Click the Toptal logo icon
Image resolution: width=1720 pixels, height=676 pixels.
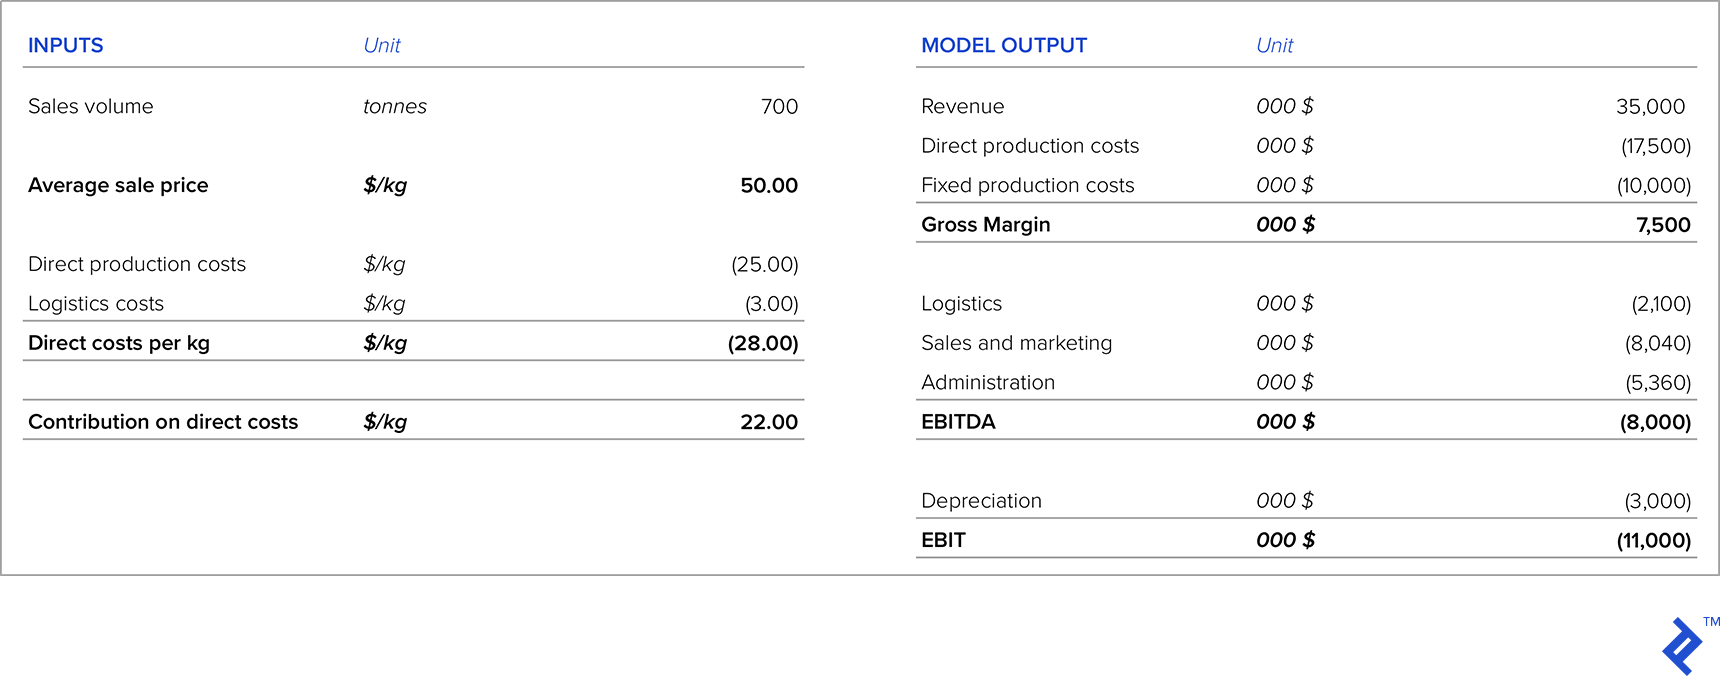point(1682,646)
